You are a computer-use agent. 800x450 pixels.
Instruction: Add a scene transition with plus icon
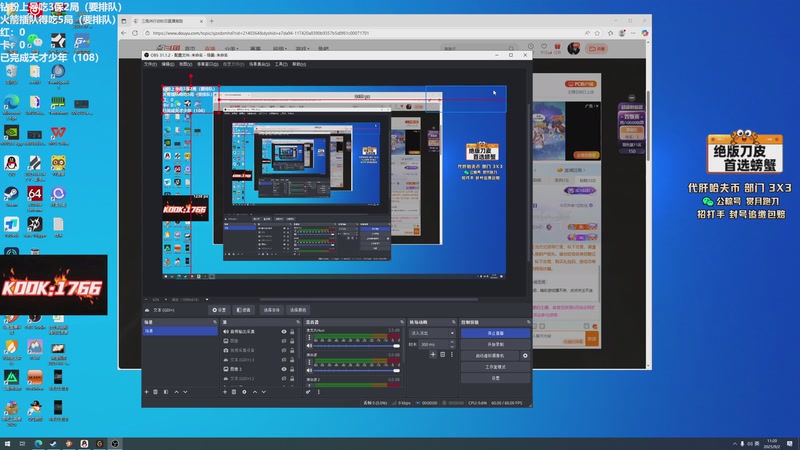point(433,354)
